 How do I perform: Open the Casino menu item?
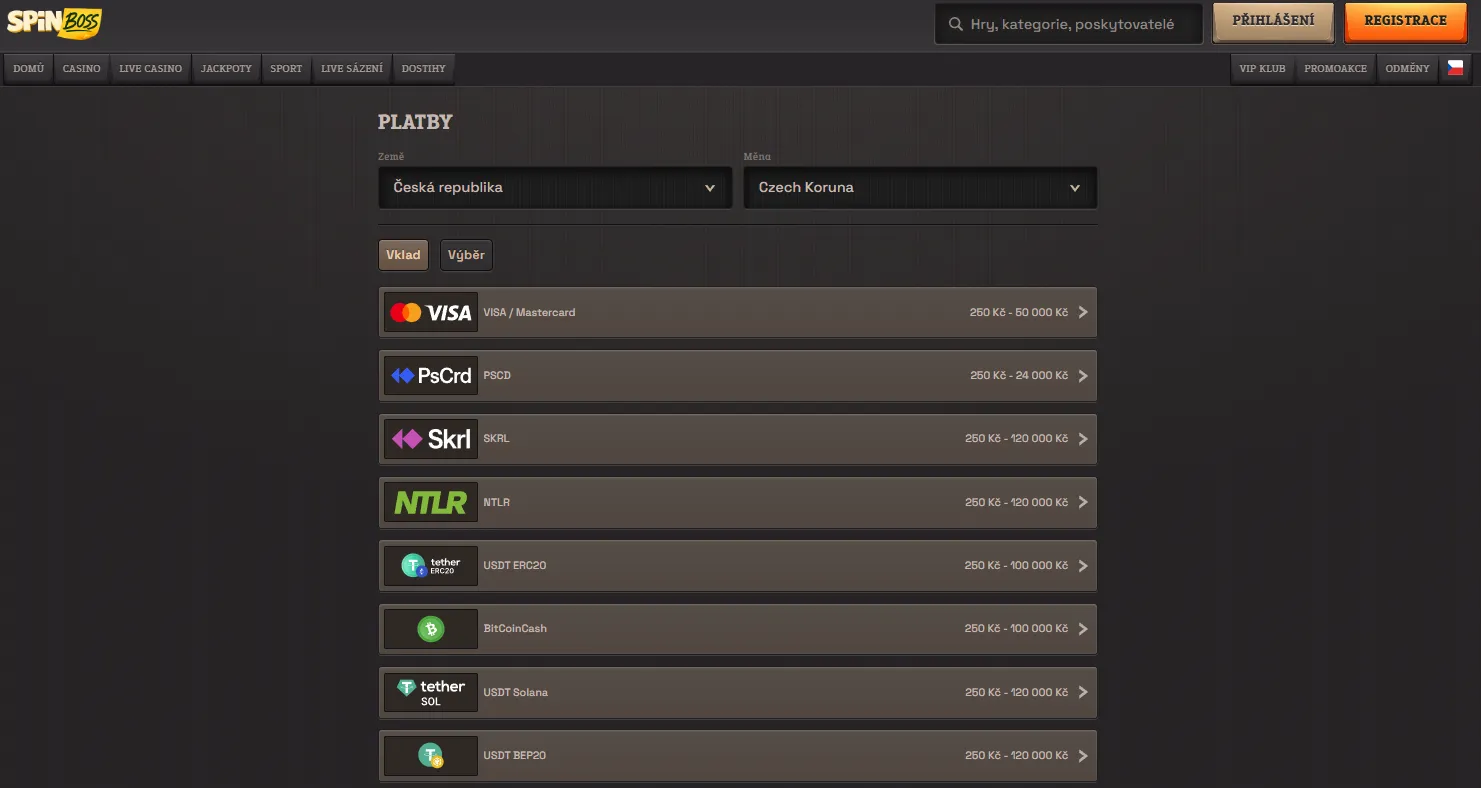(82, 69)
